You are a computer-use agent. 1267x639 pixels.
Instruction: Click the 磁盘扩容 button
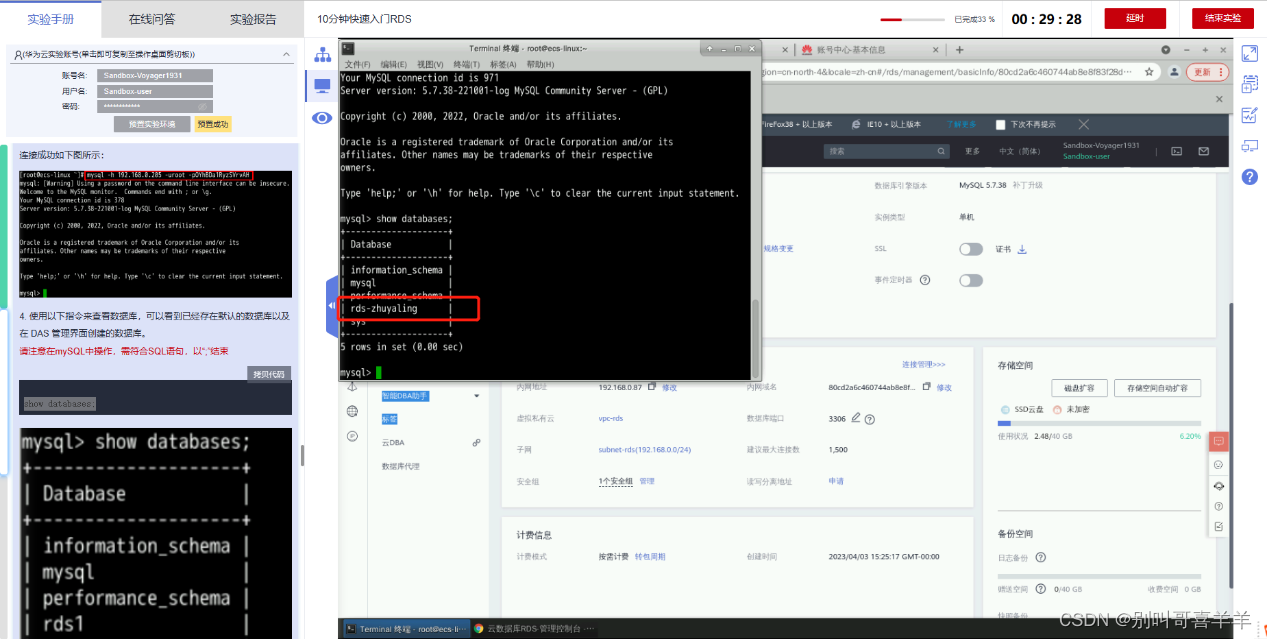[x=1079, y=388]
